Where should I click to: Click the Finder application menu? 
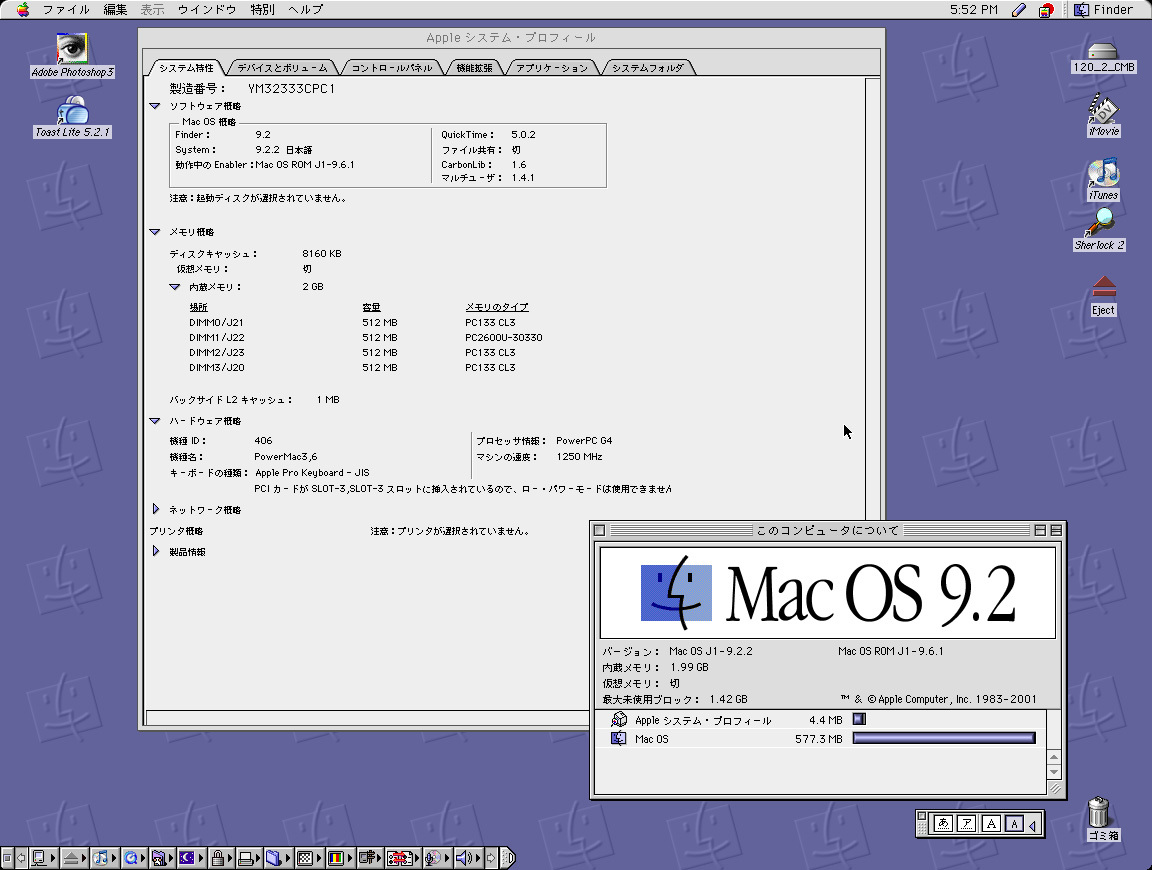click(x=1105, y=10)
